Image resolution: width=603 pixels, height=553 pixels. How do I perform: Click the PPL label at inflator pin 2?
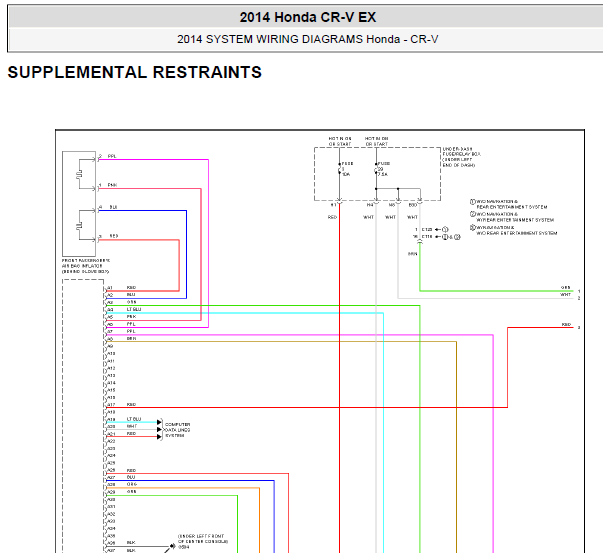click(112, 156)
